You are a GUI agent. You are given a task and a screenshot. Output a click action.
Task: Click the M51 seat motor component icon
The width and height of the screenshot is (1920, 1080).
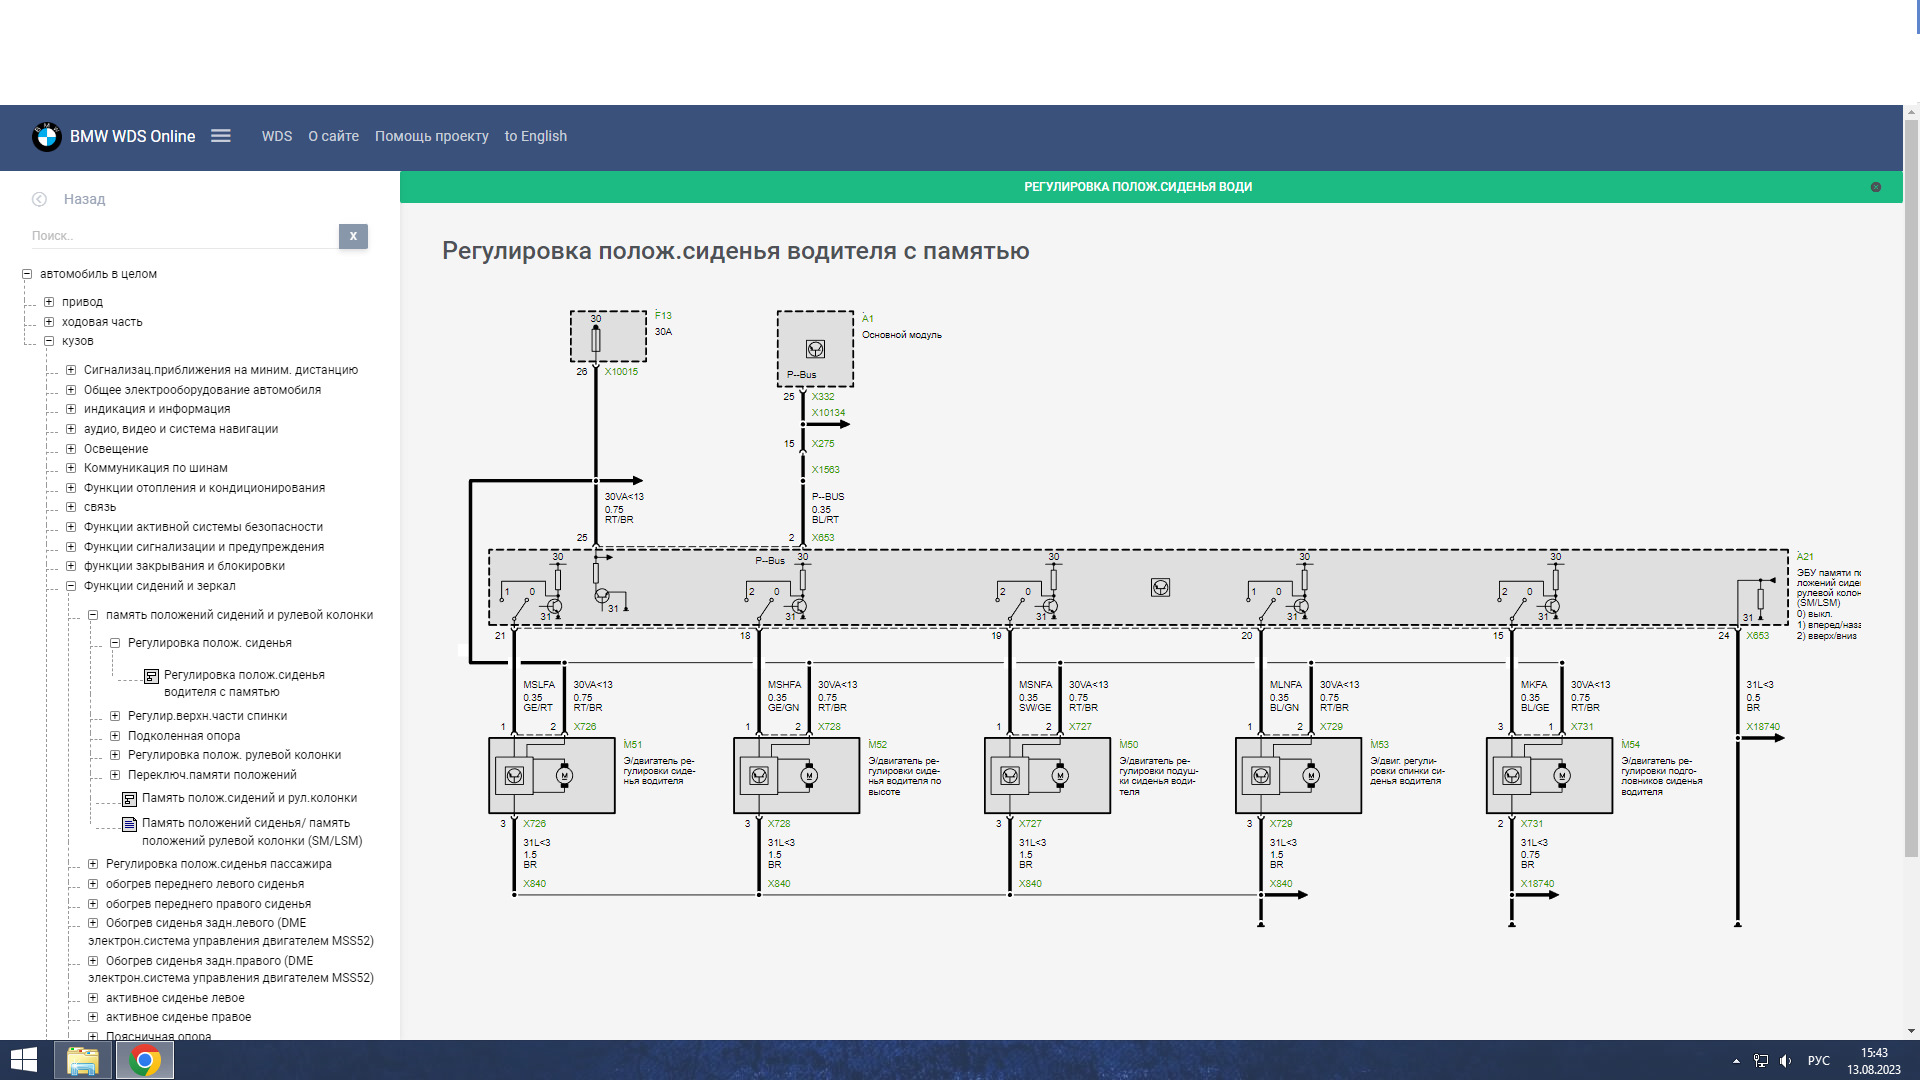514,776
